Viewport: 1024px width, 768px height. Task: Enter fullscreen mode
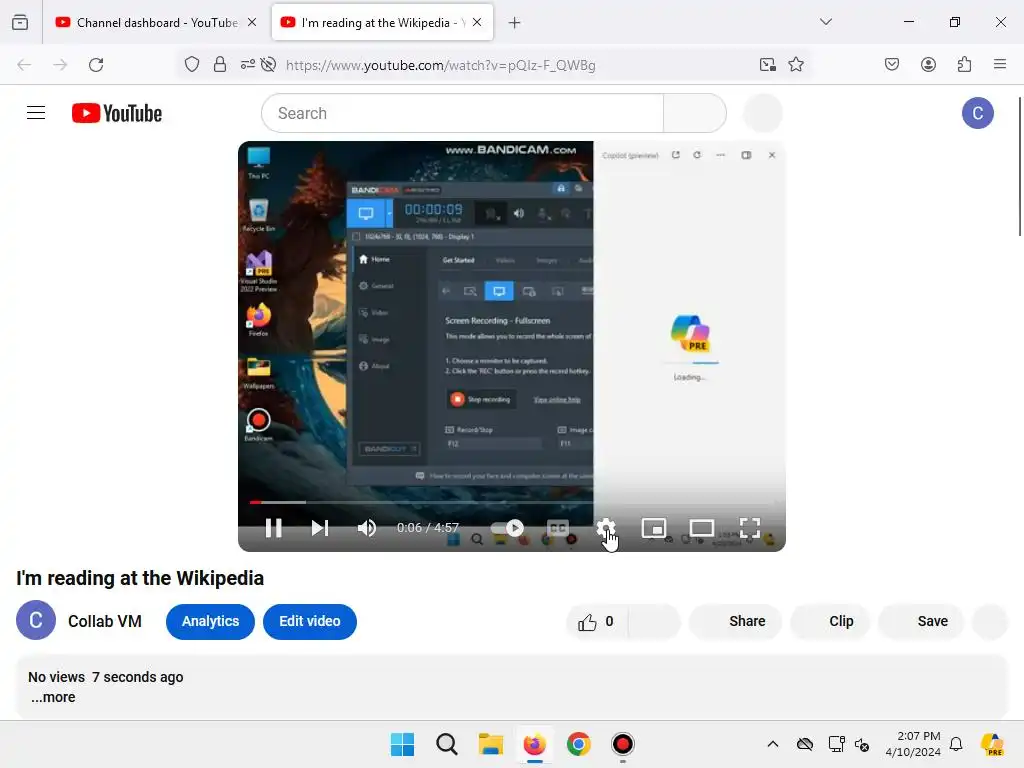(x=750, y=528)
